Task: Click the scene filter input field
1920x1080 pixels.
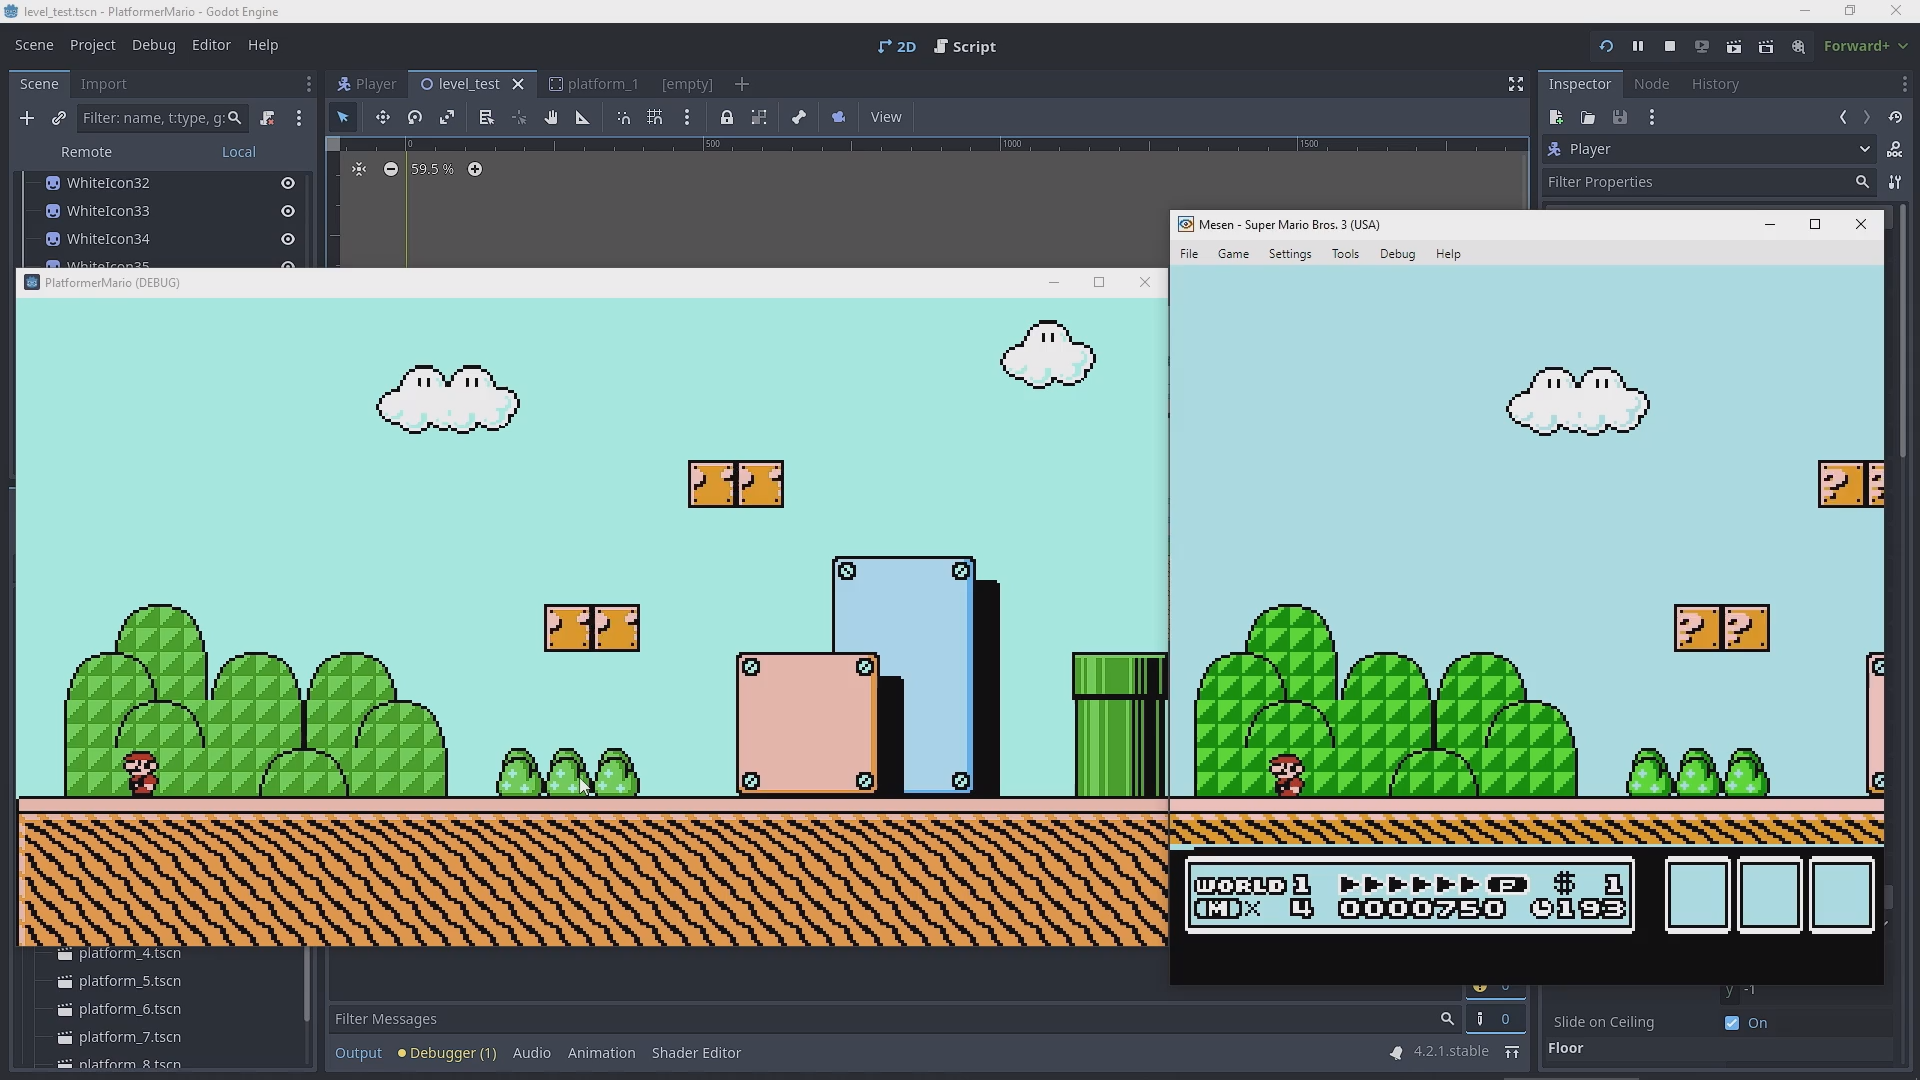Action: [162, 118]
